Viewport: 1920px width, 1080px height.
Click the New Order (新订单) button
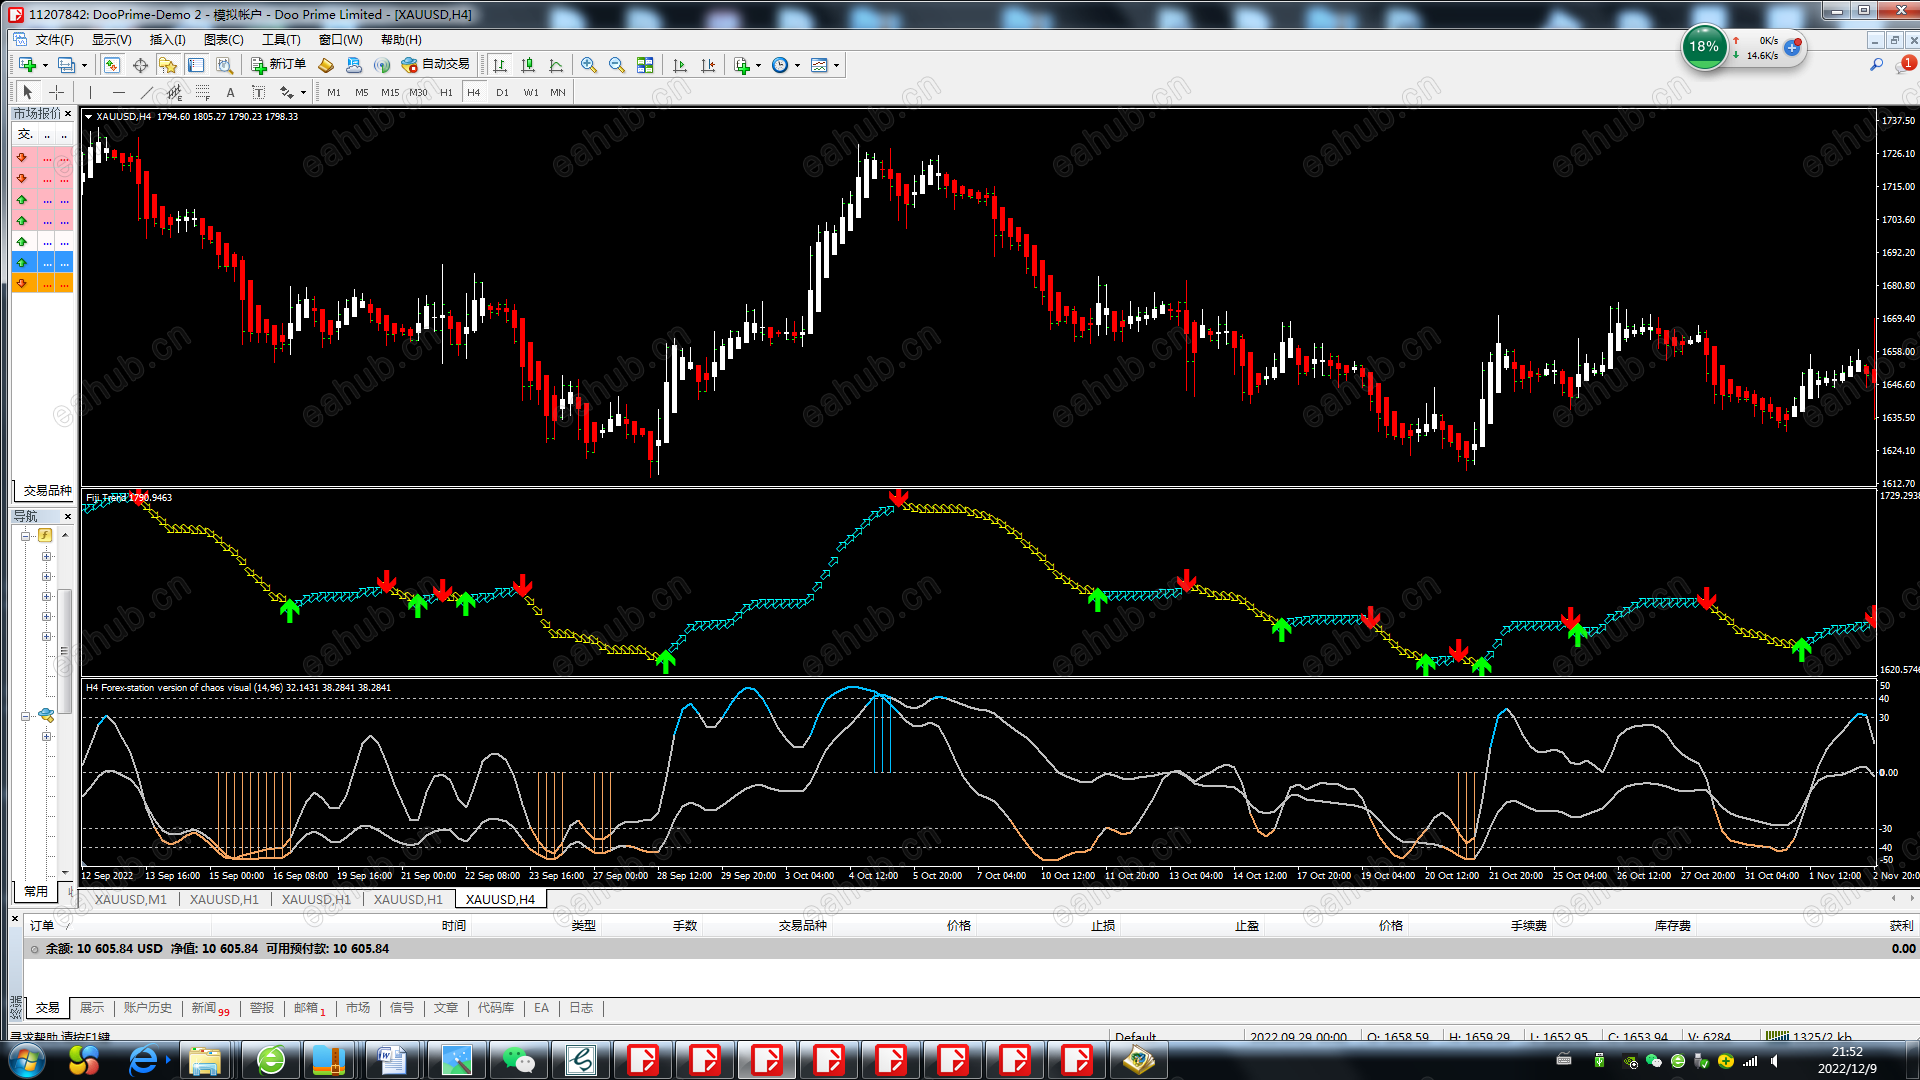[x=278, y=65]
